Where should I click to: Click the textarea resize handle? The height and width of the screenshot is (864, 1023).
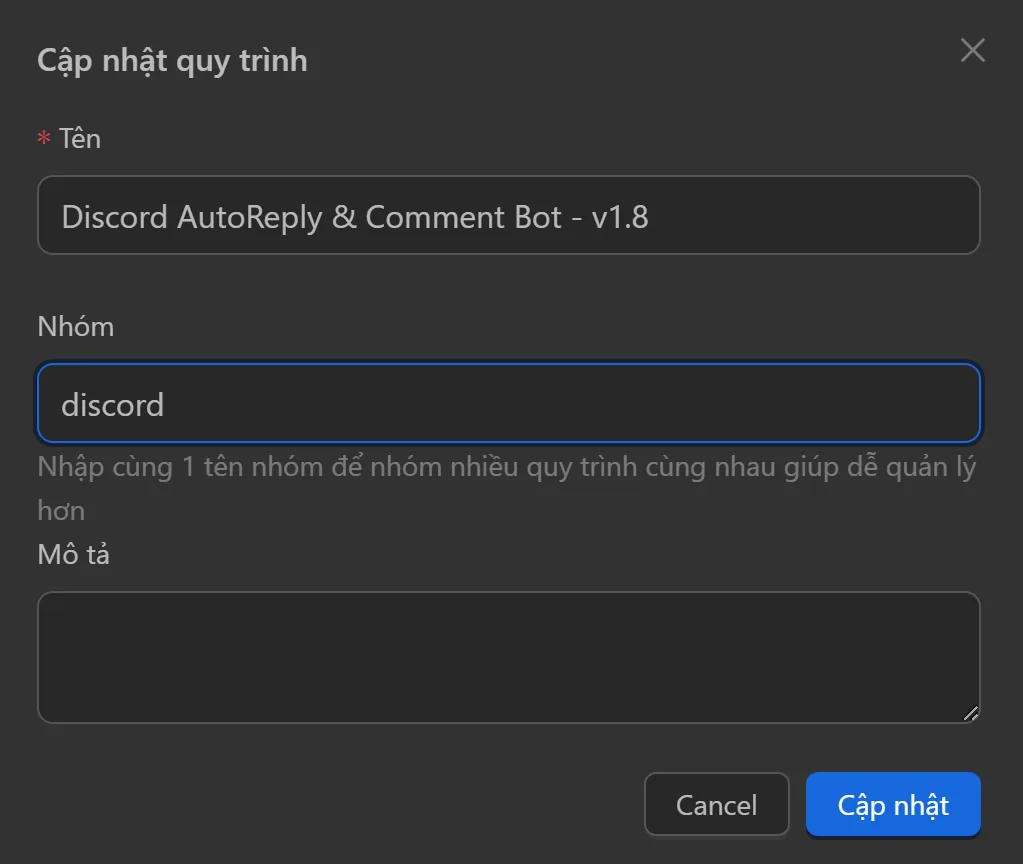click(970, 713)
